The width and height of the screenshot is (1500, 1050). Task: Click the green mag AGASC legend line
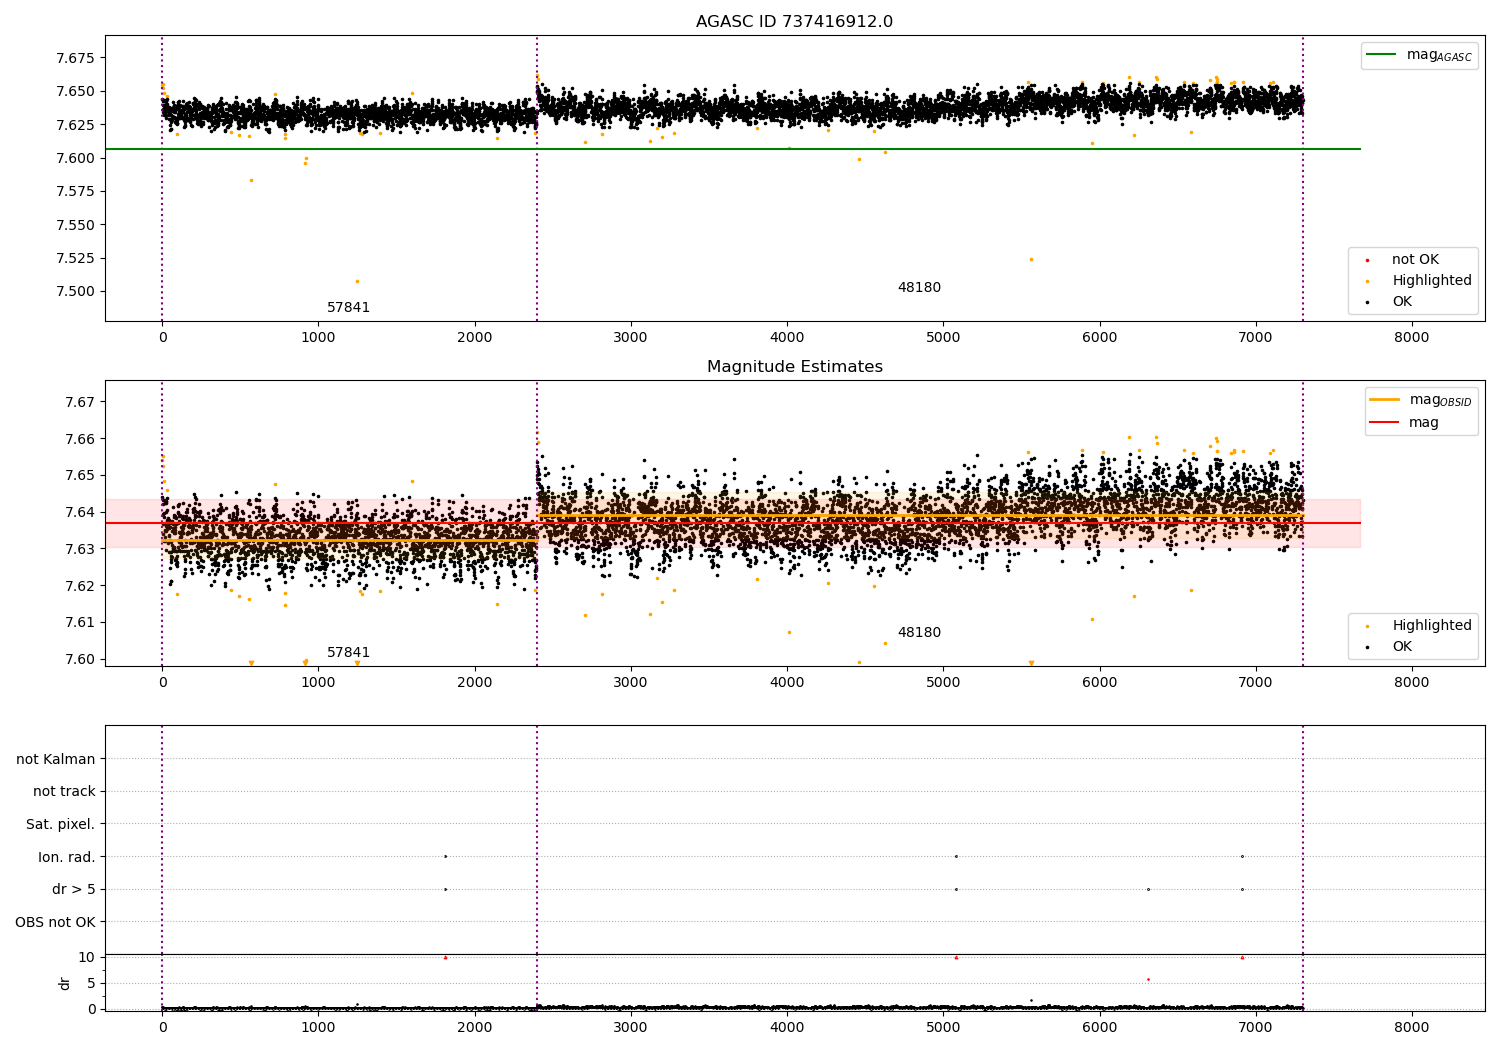pos(1382,55)
